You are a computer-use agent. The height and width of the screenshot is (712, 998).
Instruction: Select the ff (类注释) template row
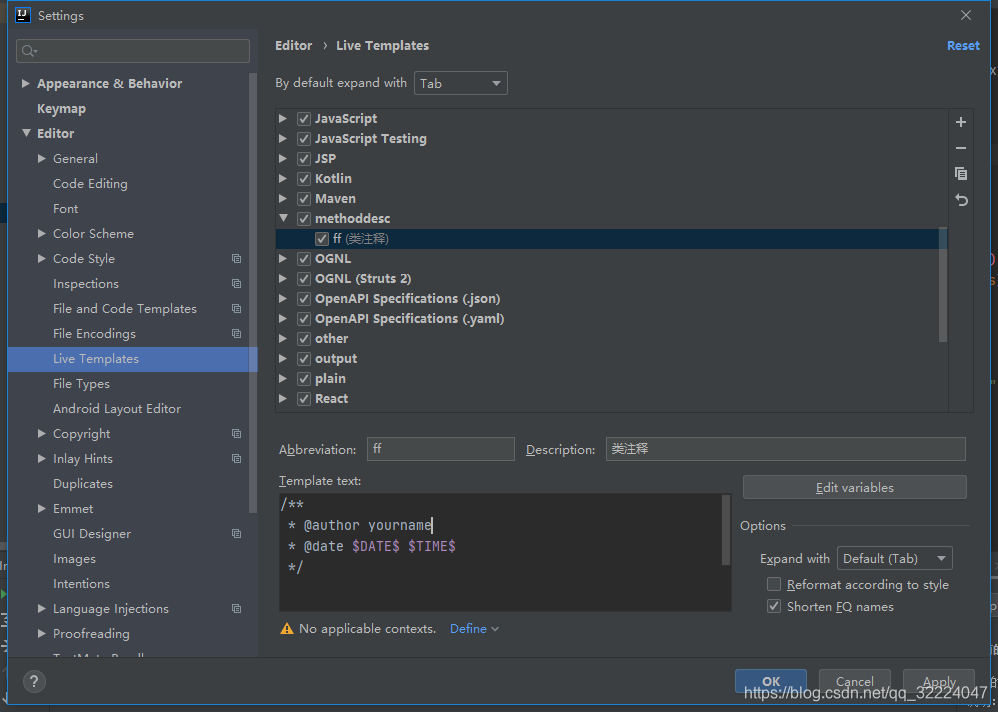click(x=611, y=239)
